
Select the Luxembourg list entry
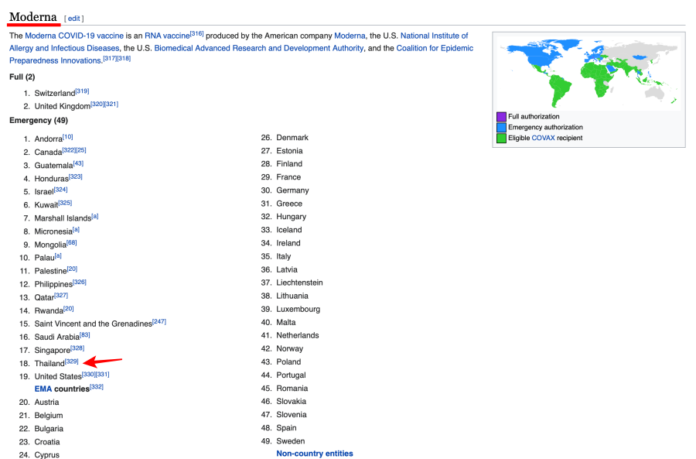pos(298,309)
